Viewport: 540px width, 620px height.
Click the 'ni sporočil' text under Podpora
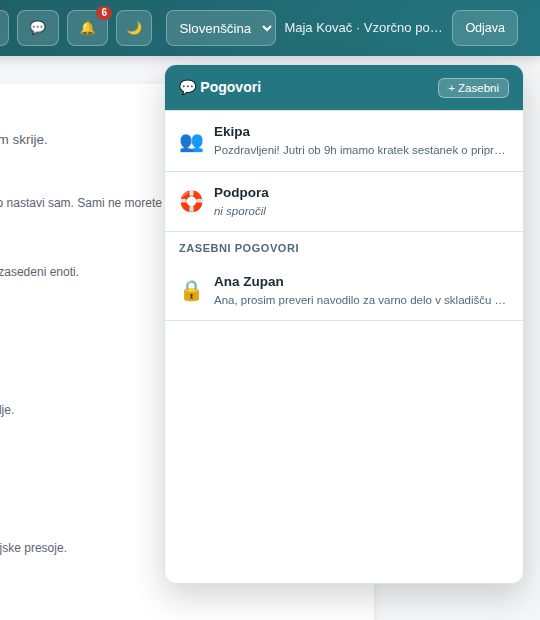240,211
